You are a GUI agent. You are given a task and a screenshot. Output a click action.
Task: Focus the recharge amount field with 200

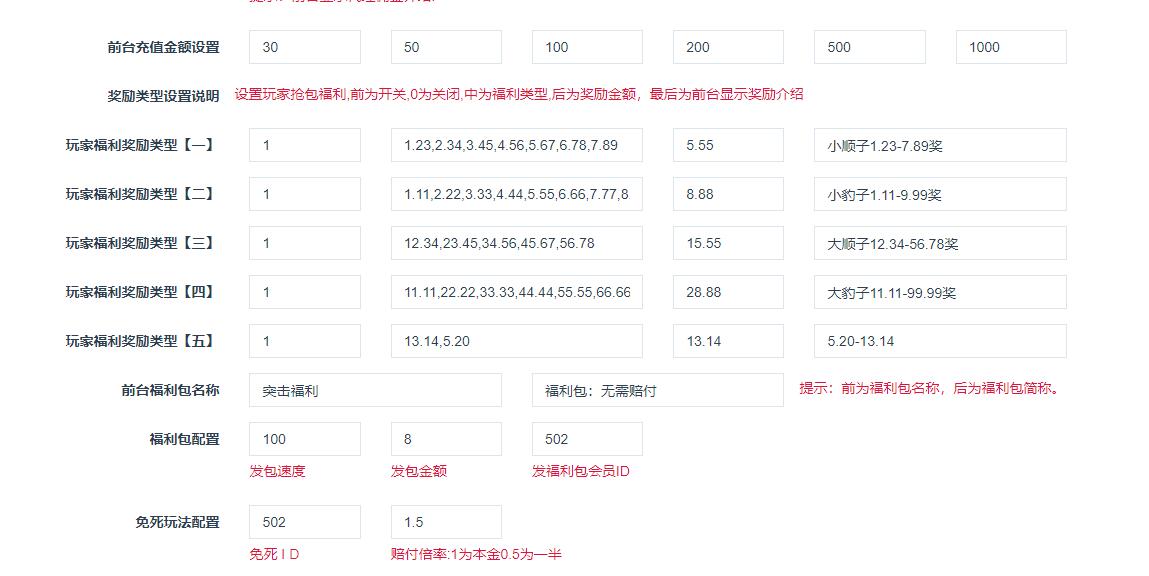pyautogui.click(x=728, y=47)
